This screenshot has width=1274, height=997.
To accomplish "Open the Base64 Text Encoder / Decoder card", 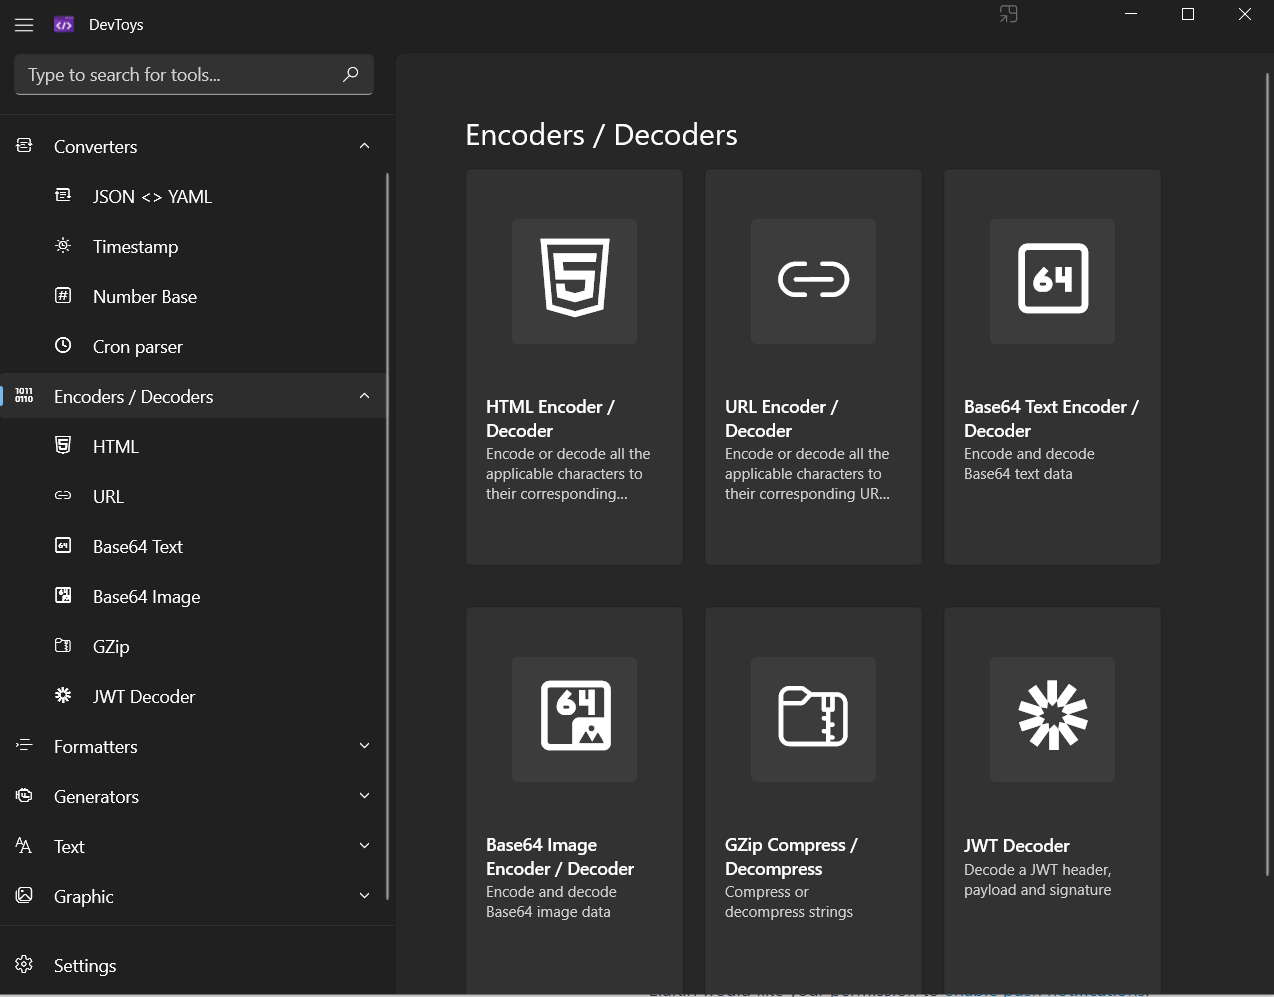I will (x=1053, y=367).
